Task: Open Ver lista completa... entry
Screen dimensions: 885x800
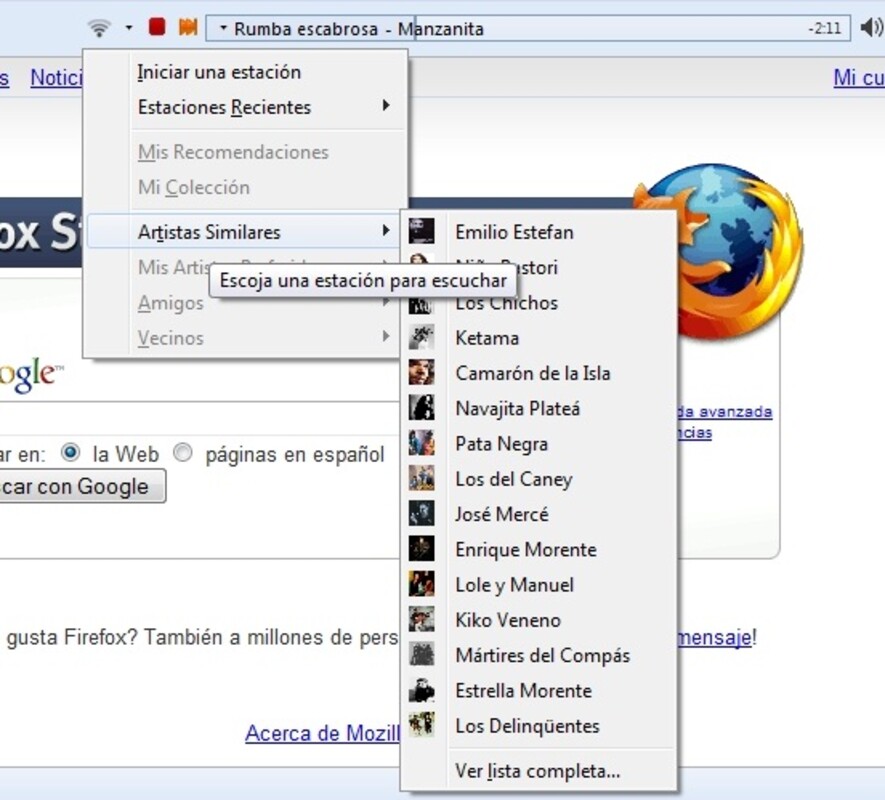Action: pyautogui.click(x=538, y=771)
